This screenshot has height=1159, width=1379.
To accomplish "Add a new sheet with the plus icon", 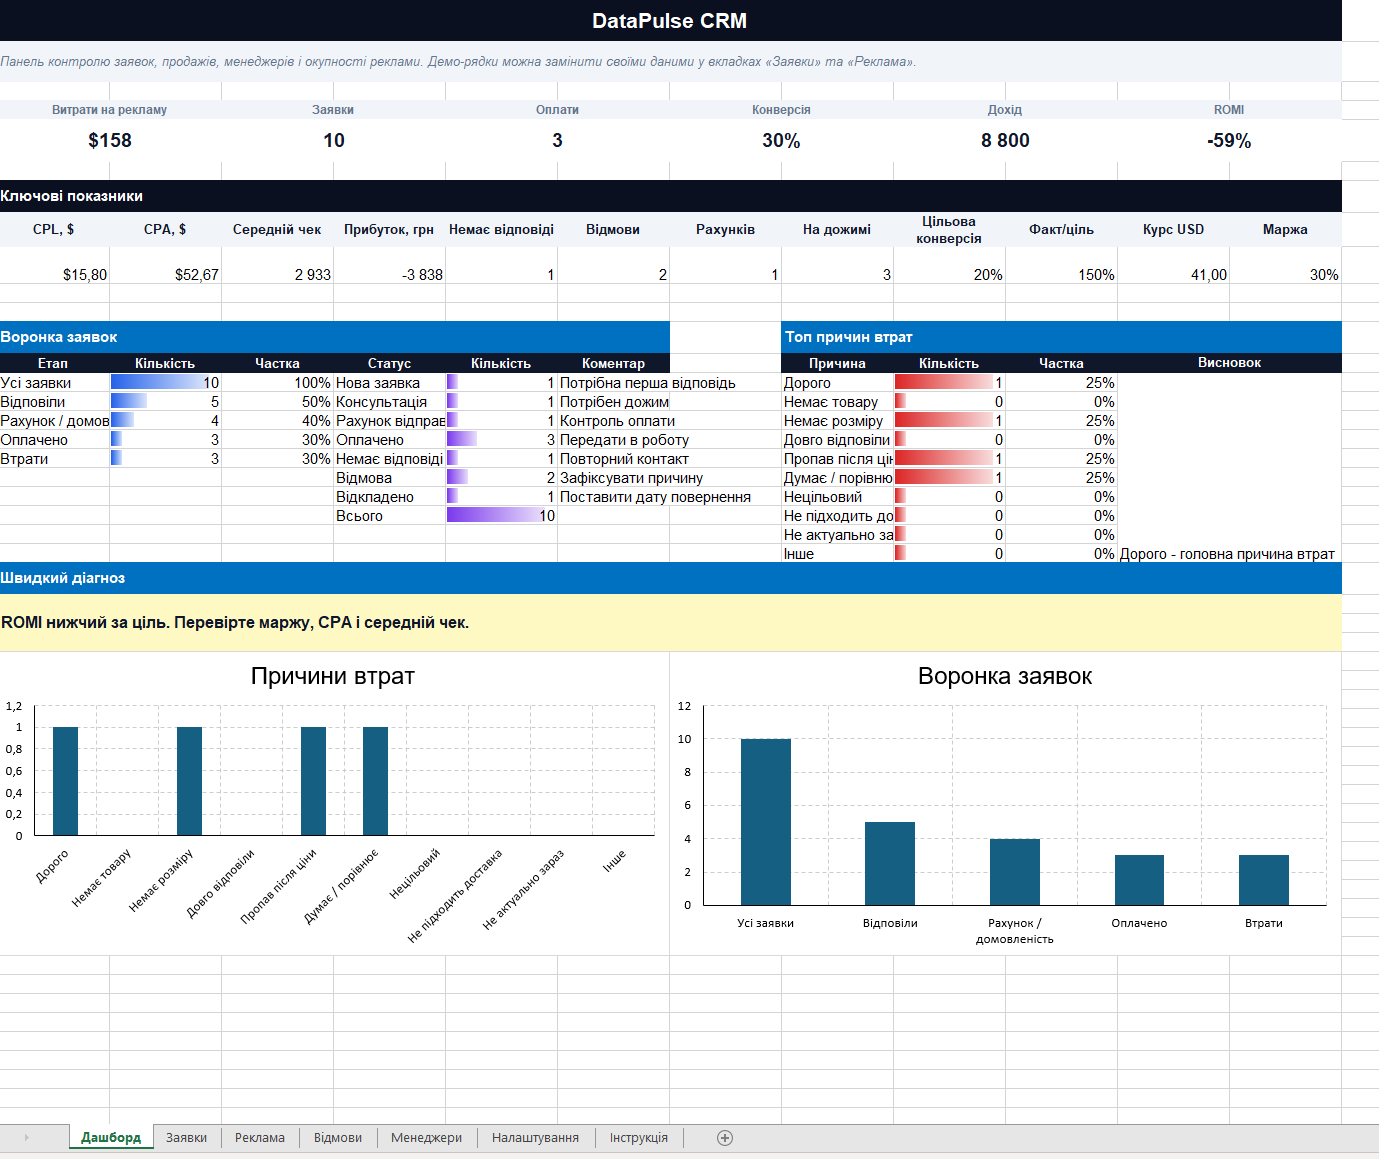I will [725, 1138].
